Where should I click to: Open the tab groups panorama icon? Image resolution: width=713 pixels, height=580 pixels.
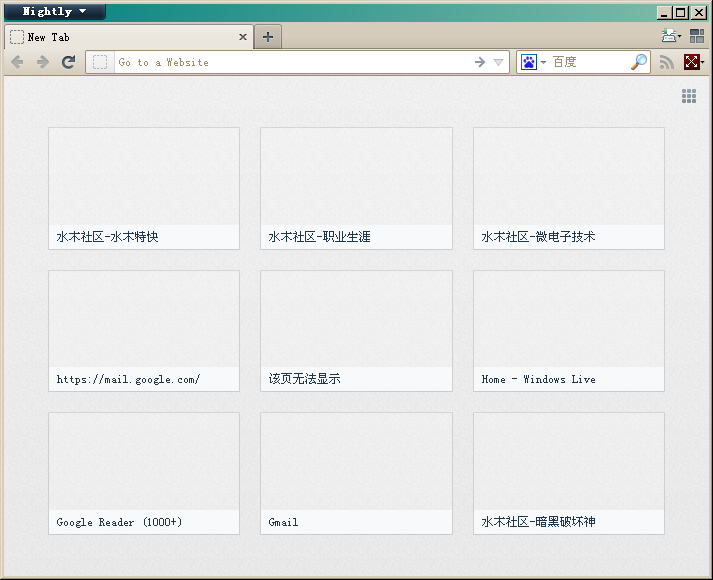(697, 36)
